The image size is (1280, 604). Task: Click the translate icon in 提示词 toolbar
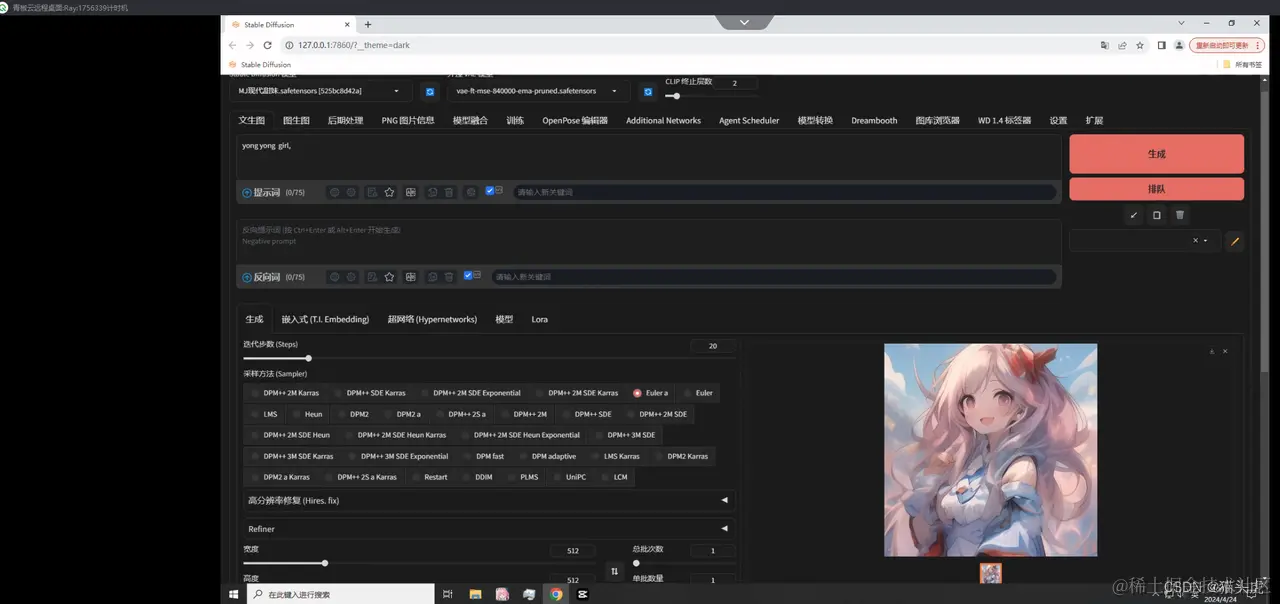(410, 192)
